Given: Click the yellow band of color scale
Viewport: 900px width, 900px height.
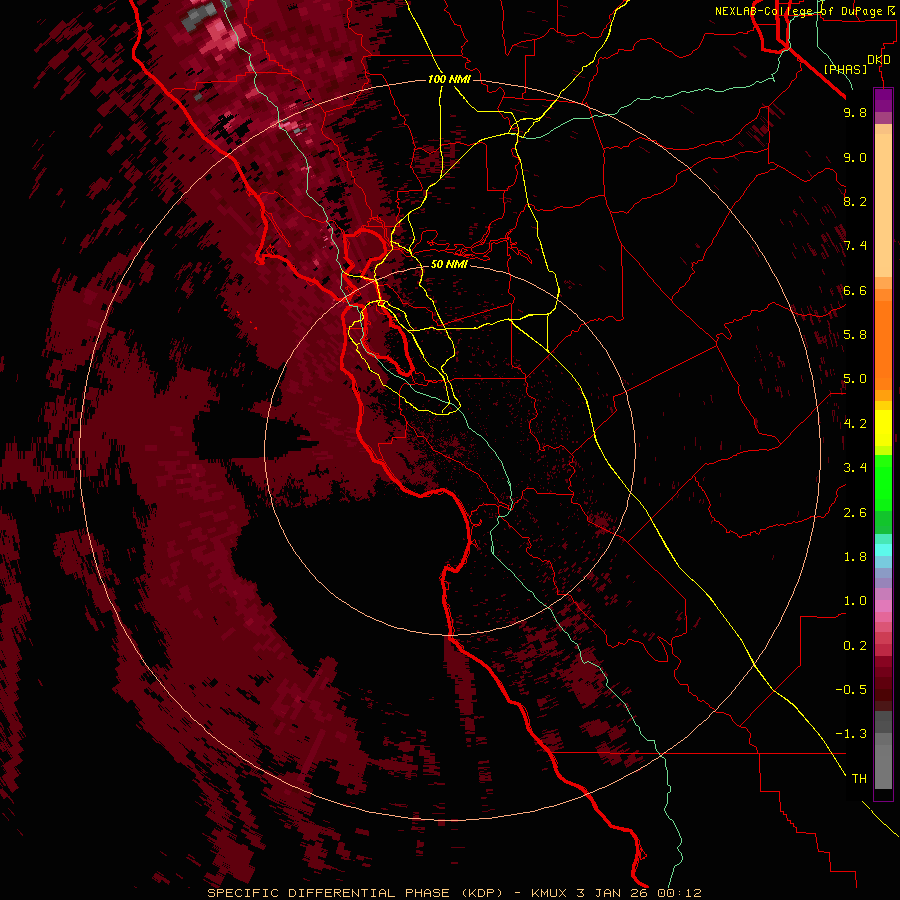Looking at the screenshot, I should [883, 428].
